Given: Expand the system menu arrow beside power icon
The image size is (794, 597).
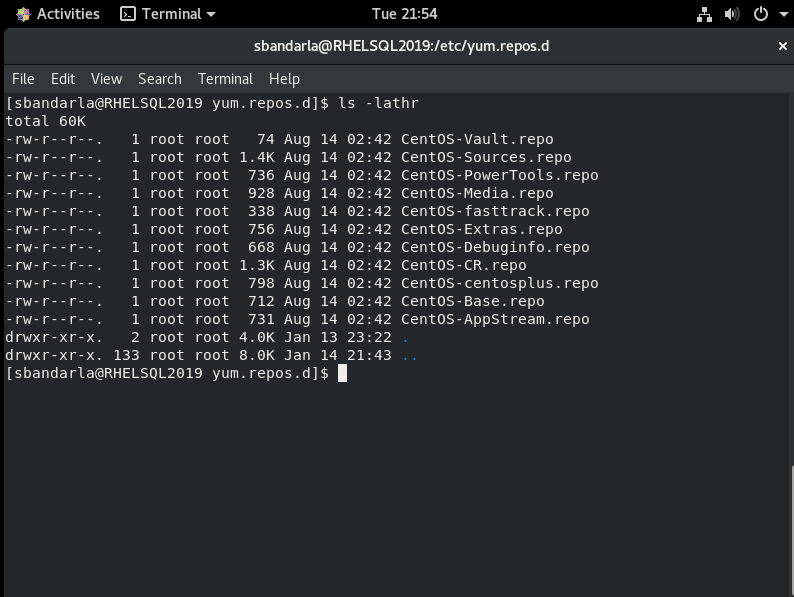Looking at the screenshot, I should tap(780, 15).
